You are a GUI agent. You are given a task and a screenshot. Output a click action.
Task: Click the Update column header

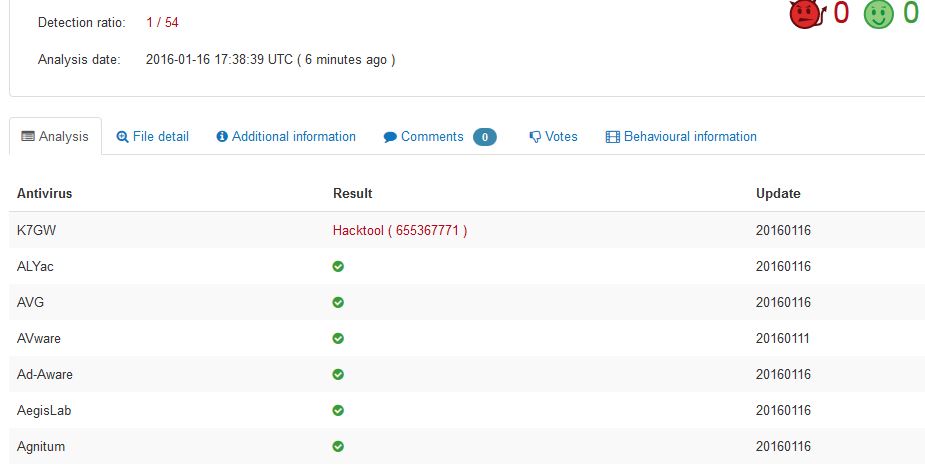(x=778, y=194)
